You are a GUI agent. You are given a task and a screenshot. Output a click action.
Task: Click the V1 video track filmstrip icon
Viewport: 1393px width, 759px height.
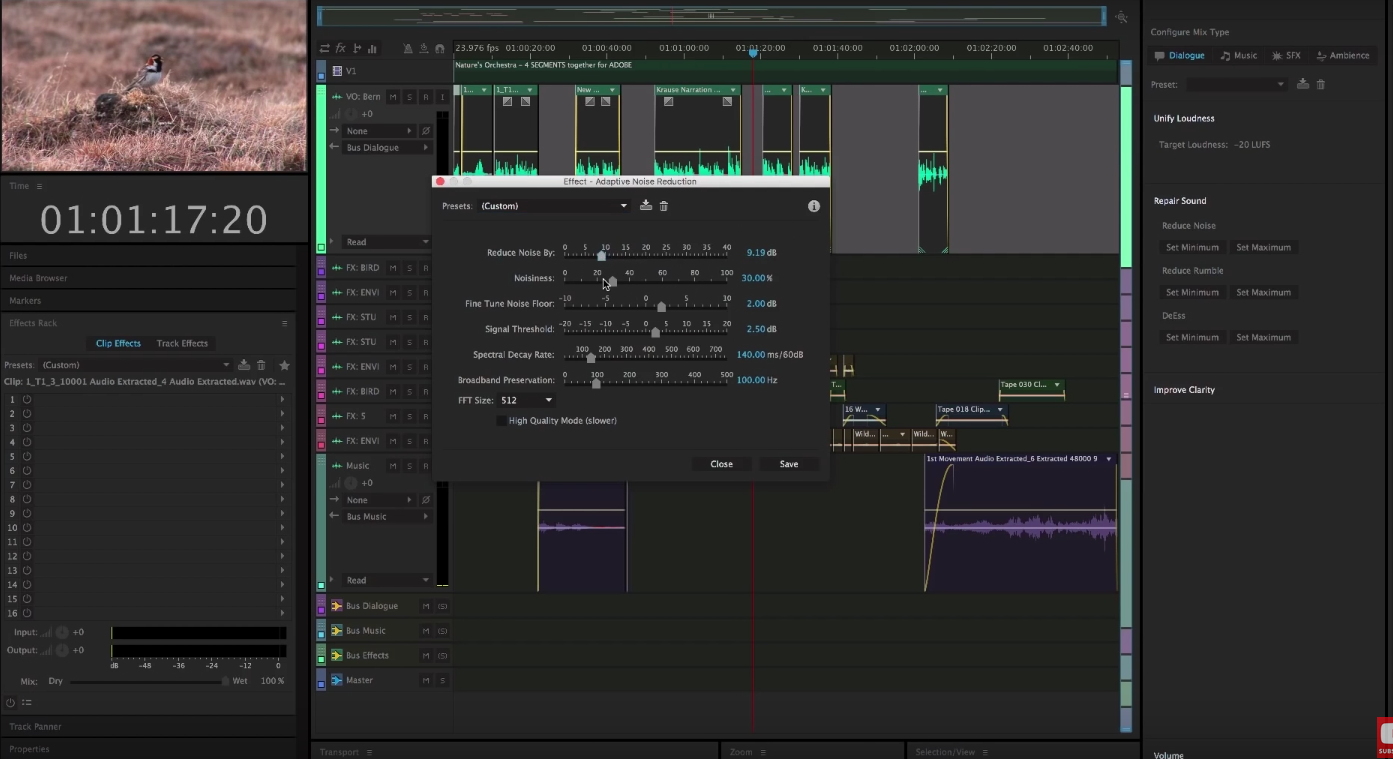(337, 71)
